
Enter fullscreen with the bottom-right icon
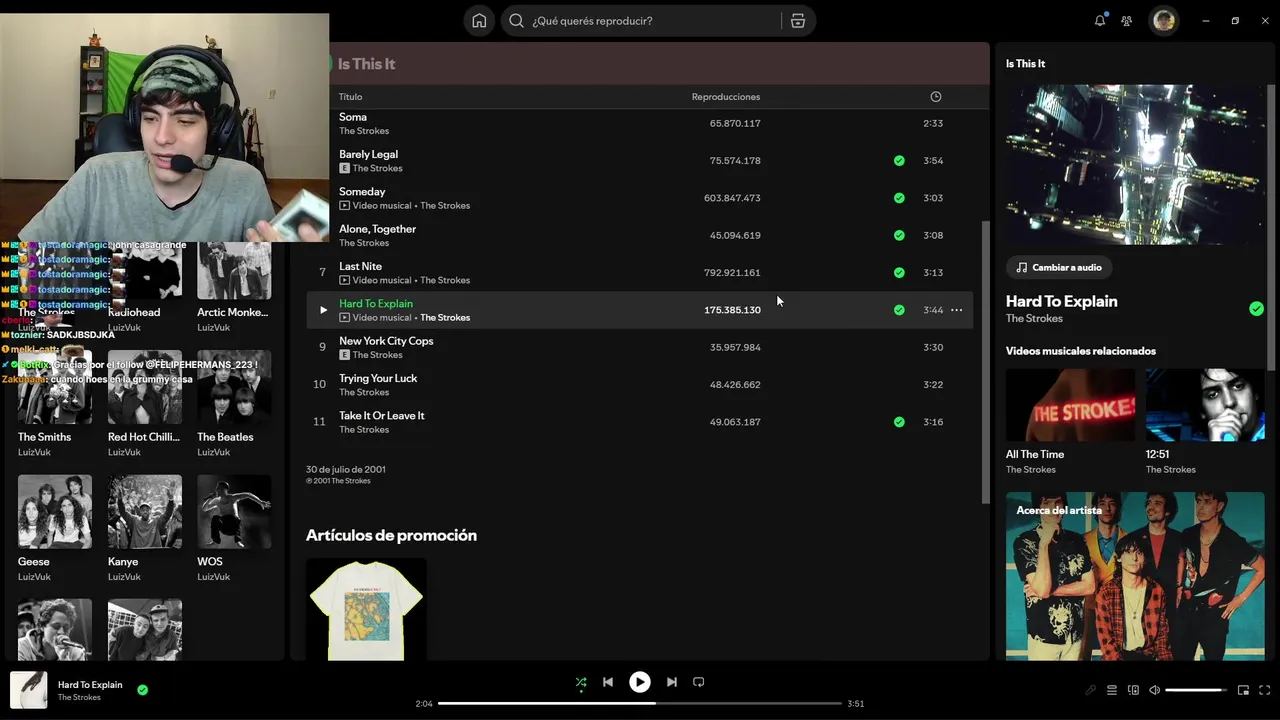[x=1265, y=690]
